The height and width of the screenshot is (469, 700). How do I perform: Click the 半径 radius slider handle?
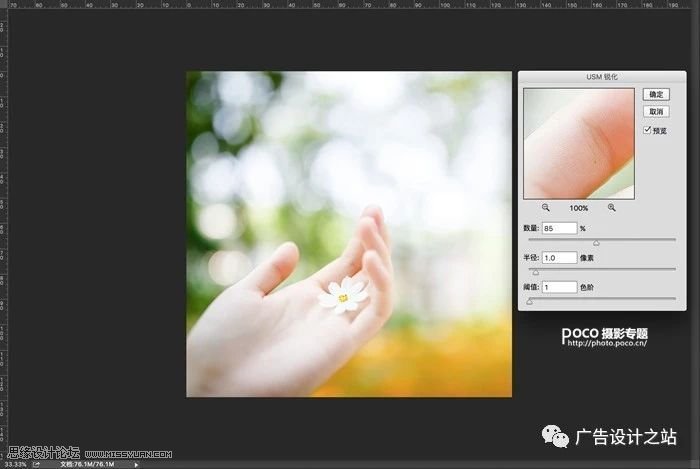(x=534, y=272)
